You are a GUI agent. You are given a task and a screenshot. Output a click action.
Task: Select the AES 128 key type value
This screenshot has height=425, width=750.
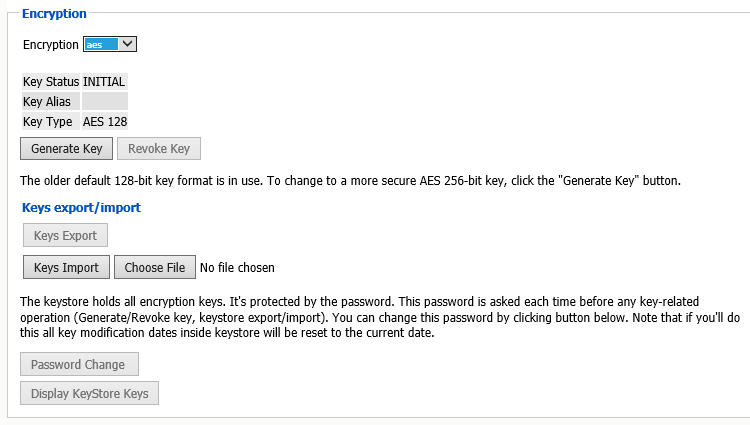pos(105,121)
